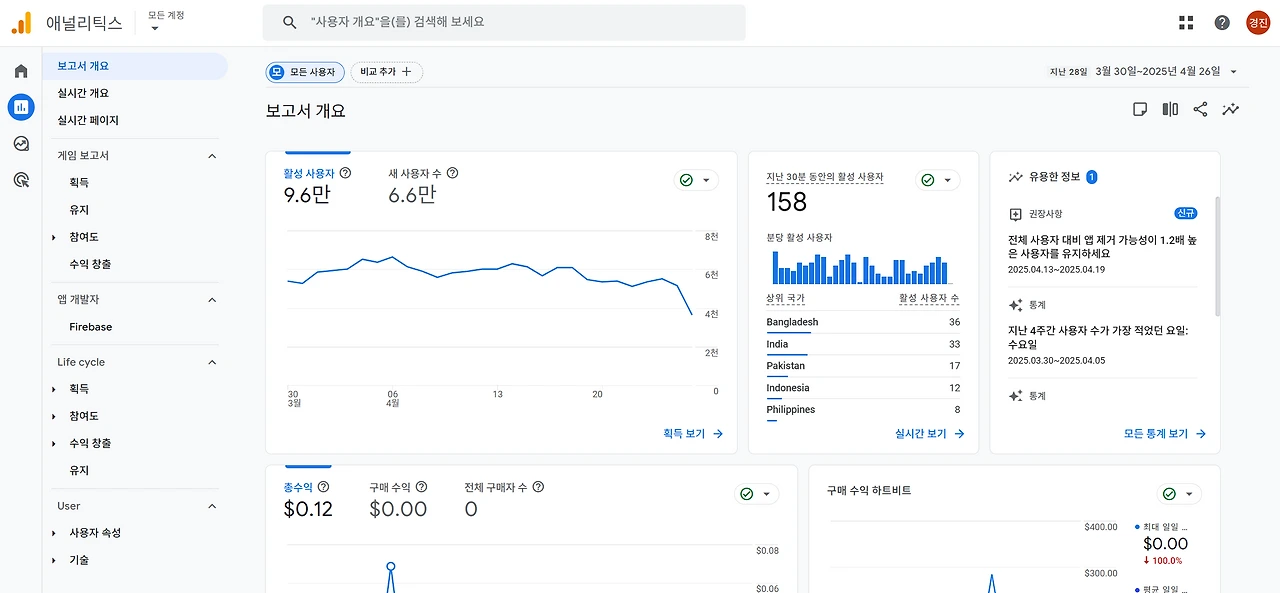1280x593 pixels.
Task: Click help icon next to 총수익
Action: pos(323,487)
